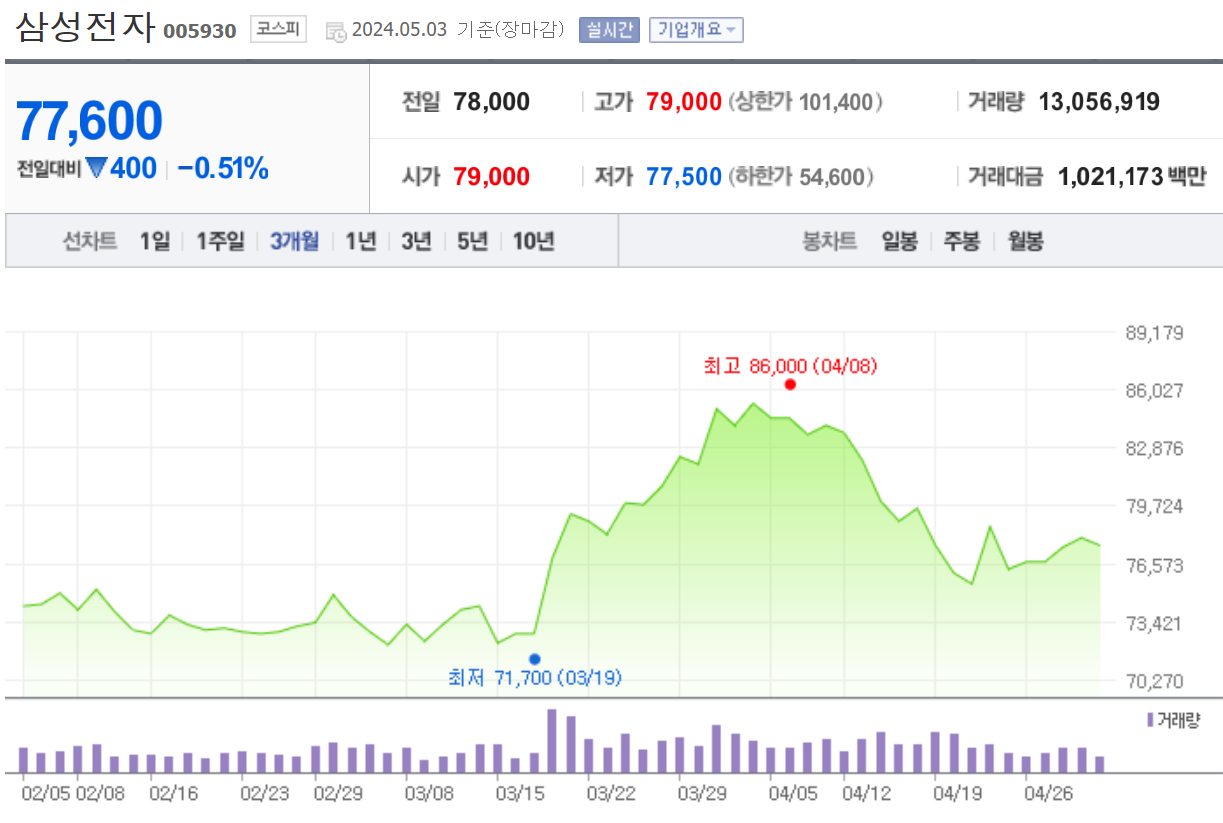Click the 저가 value 77,500
This screenshot has height=823, width=1223.
[684, 177]
